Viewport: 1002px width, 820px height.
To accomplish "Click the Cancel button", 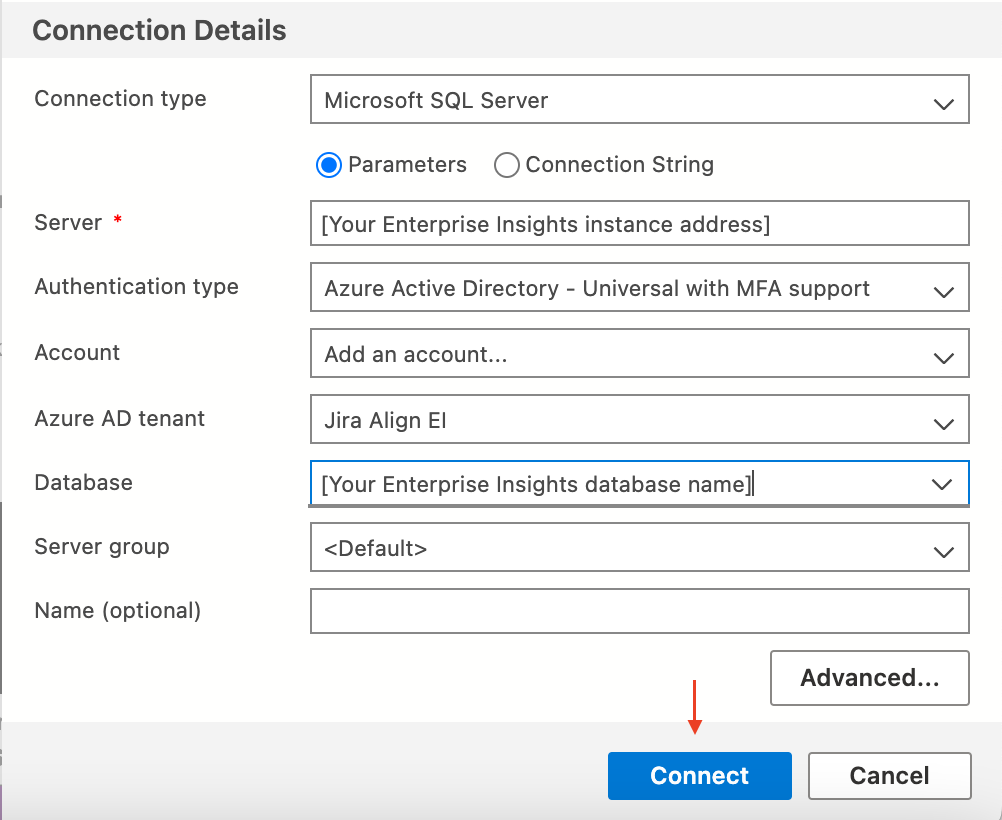I will [x=889, y=775].
